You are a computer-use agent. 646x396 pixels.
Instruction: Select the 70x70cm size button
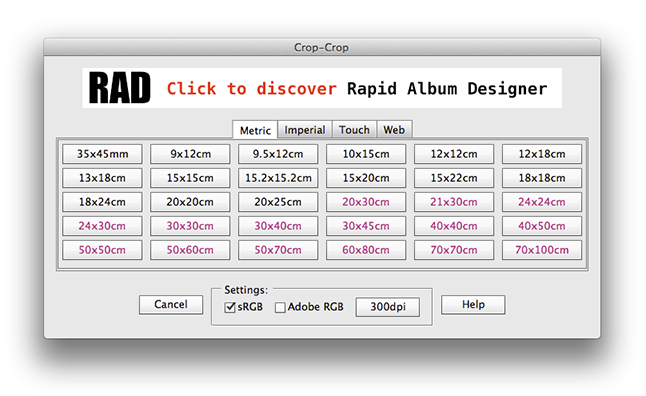point(454,250)
